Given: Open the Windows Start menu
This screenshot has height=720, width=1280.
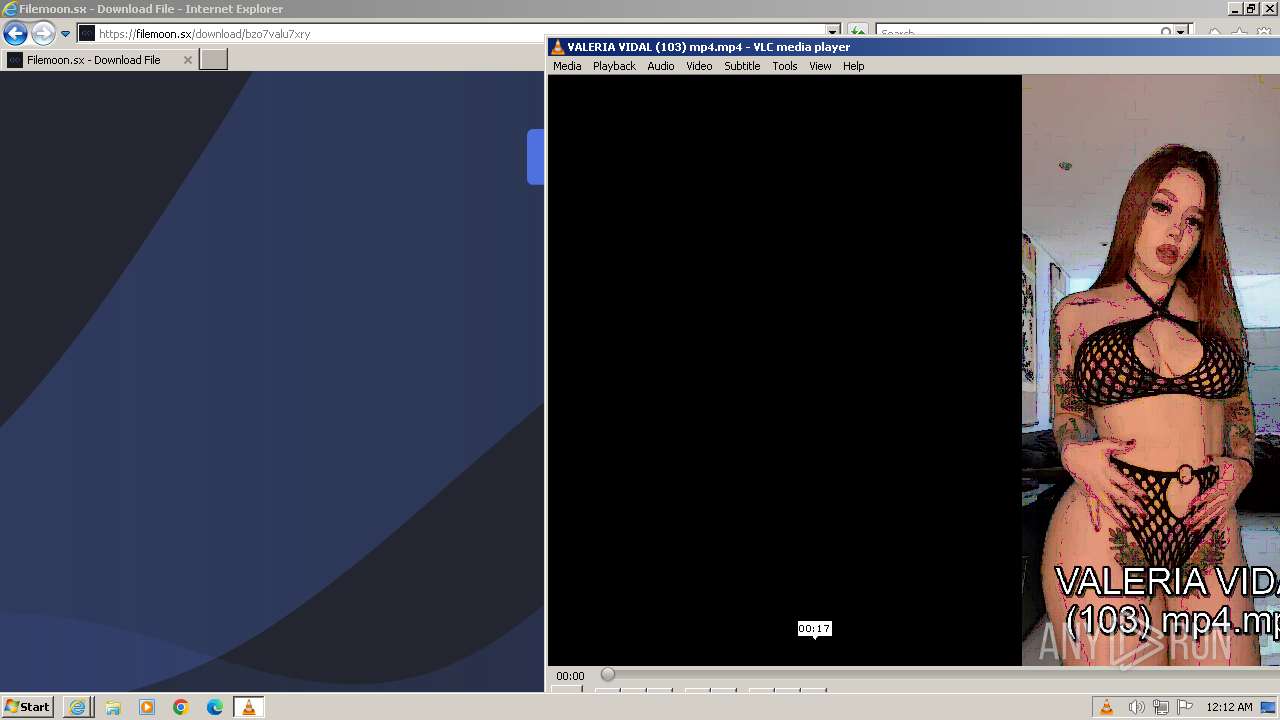Looking at the screenshot, I should 27,707.
